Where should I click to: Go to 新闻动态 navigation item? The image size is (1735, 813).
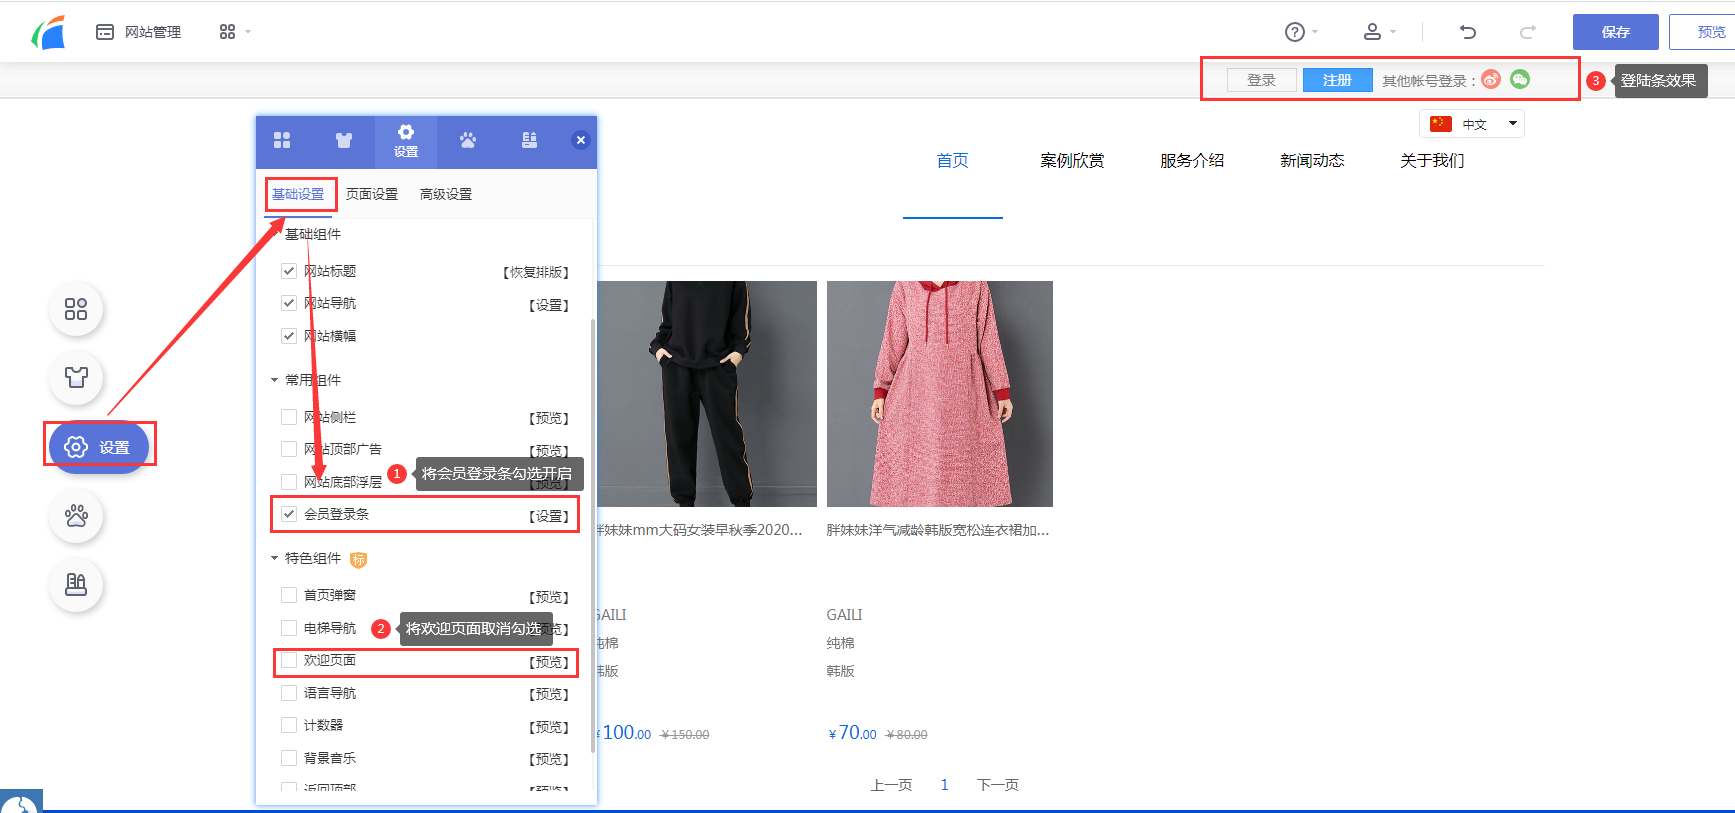click(x=1312, y=161)
